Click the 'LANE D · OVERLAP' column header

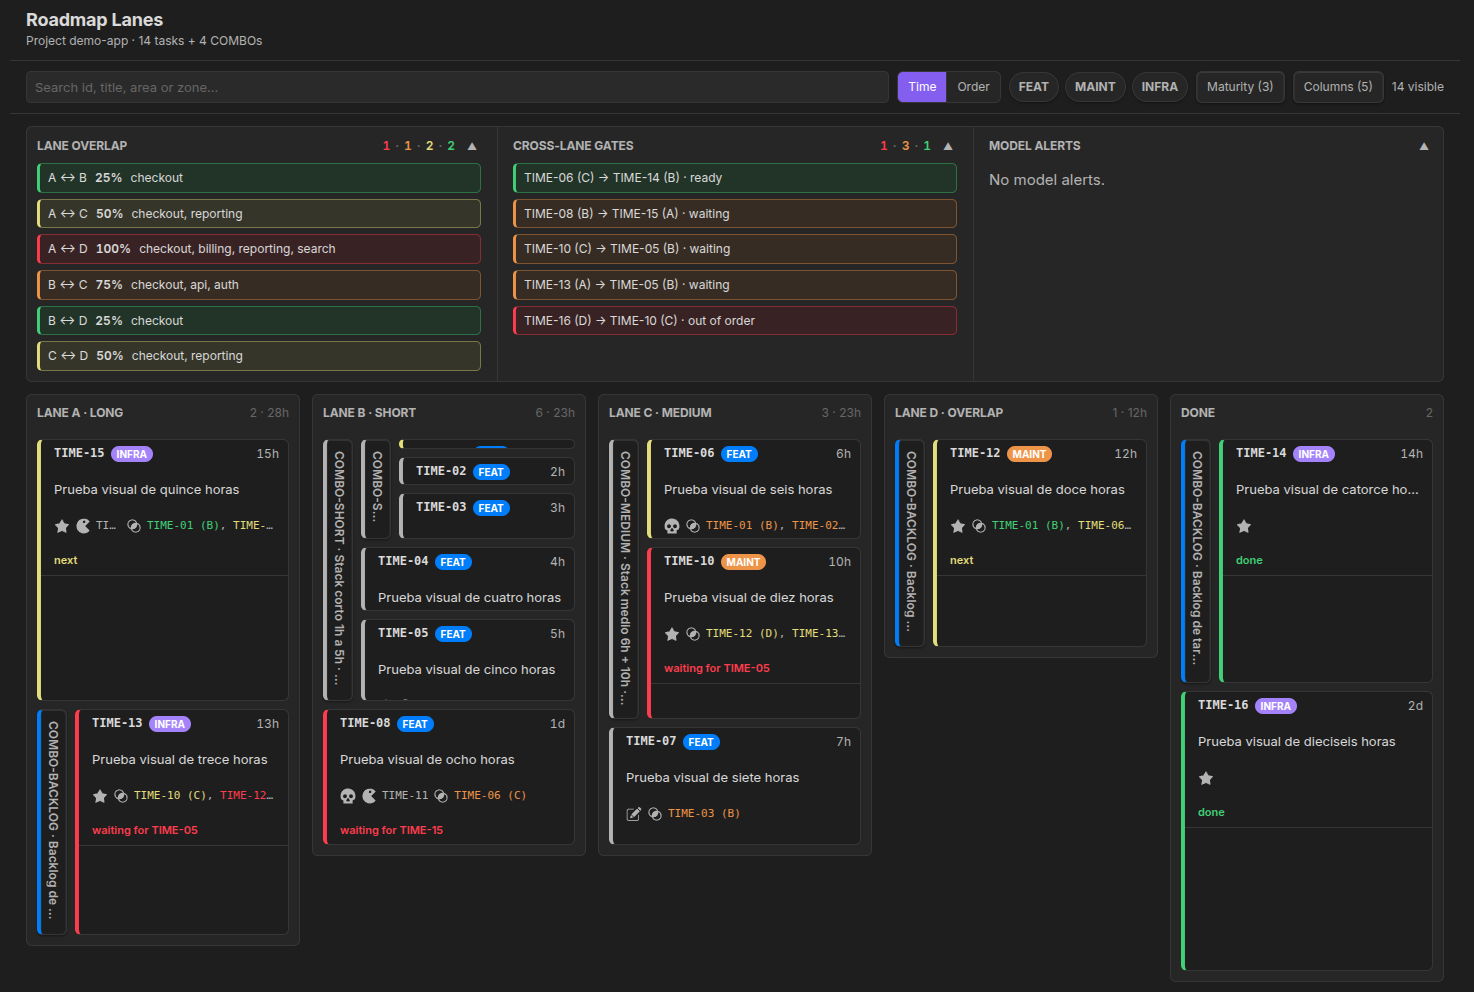tap(949, 413)
